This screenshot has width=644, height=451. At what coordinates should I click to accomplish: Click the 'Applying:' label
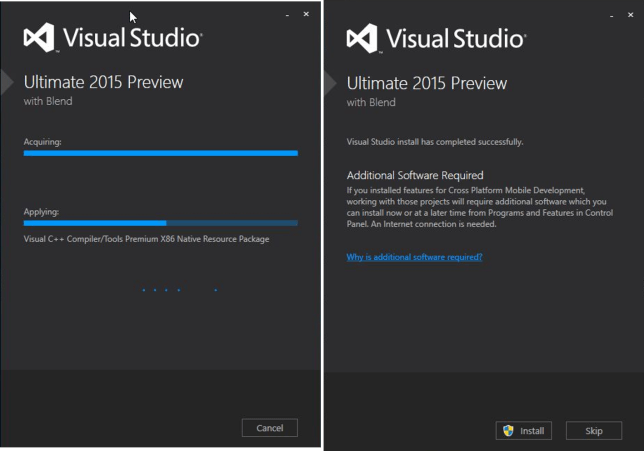41,212
